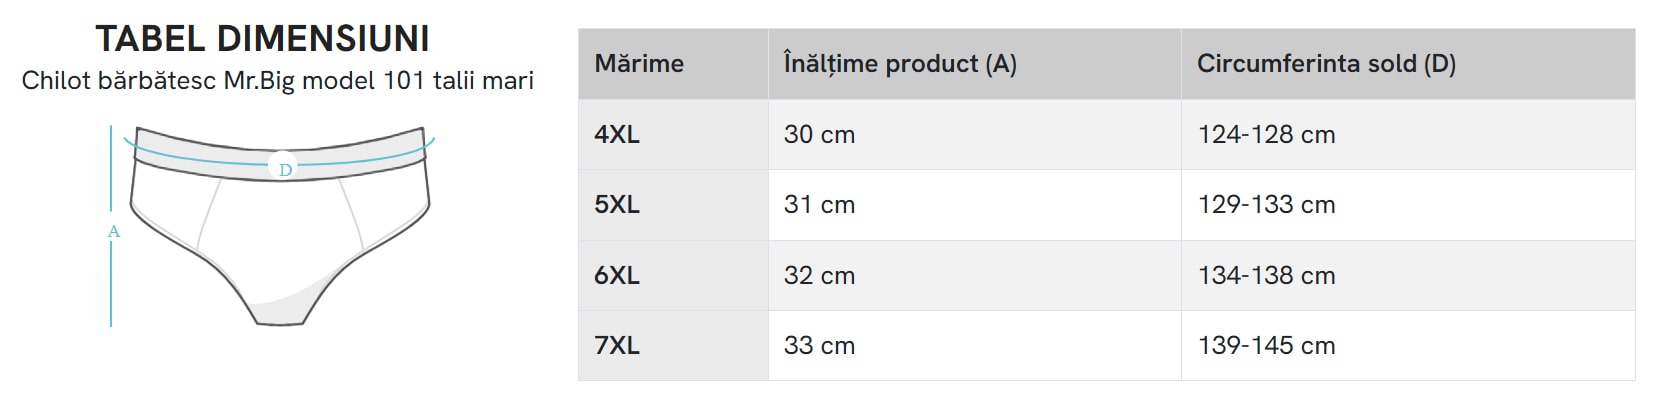Click the TABEL DIMENSIUNI heading
The width and height of the screenshot is (1660, 408).
(263, 39)
